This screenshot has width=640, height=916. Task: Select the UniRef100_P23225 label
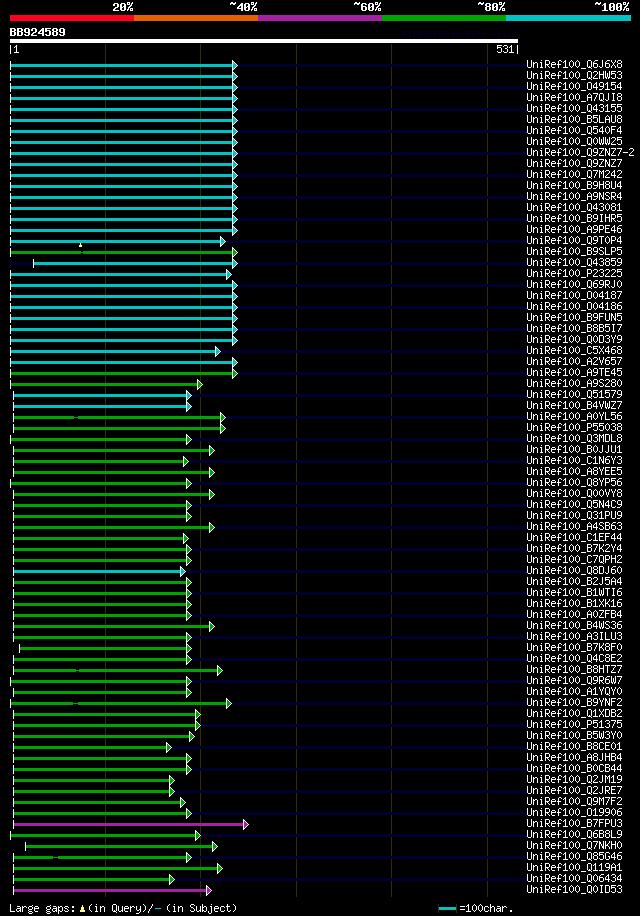(574, 274)
